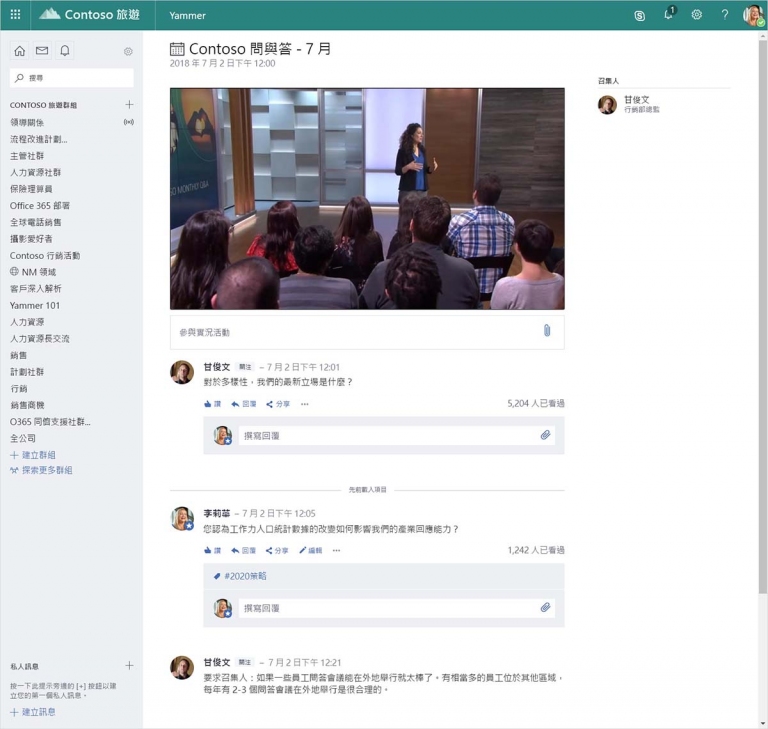Attach file in 參與實況活動 box
768x729 pixels.
(x=547, y=331)
